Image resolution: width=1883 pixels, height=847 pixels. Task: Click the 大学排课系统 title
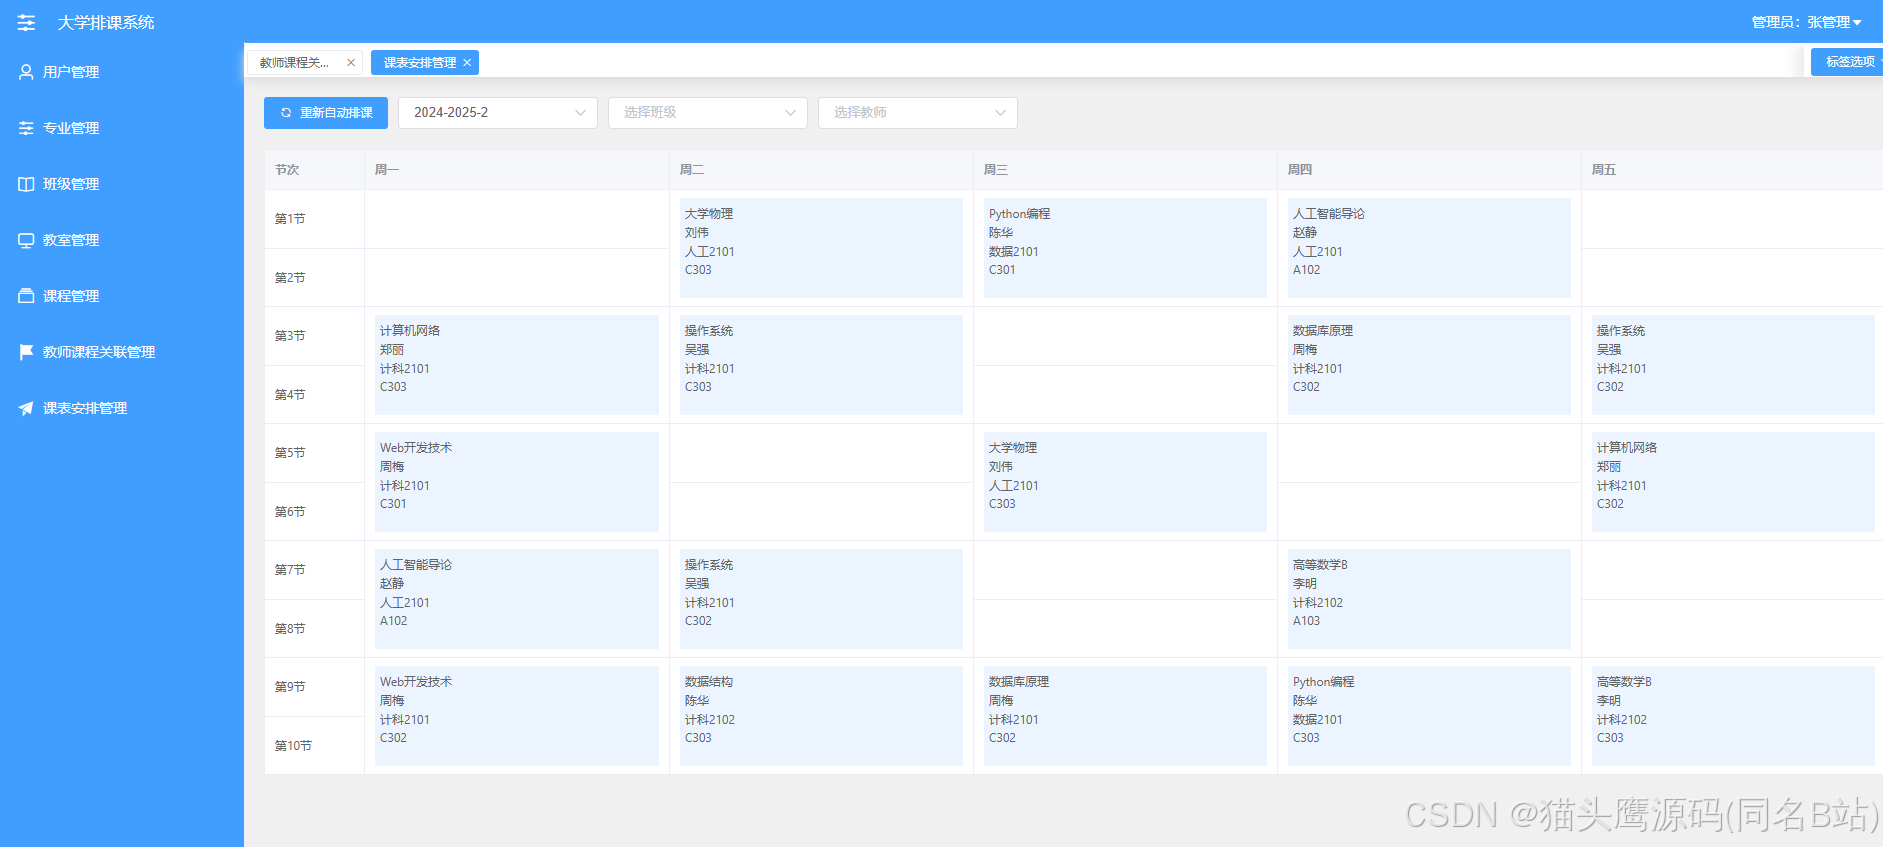(106, 22)
